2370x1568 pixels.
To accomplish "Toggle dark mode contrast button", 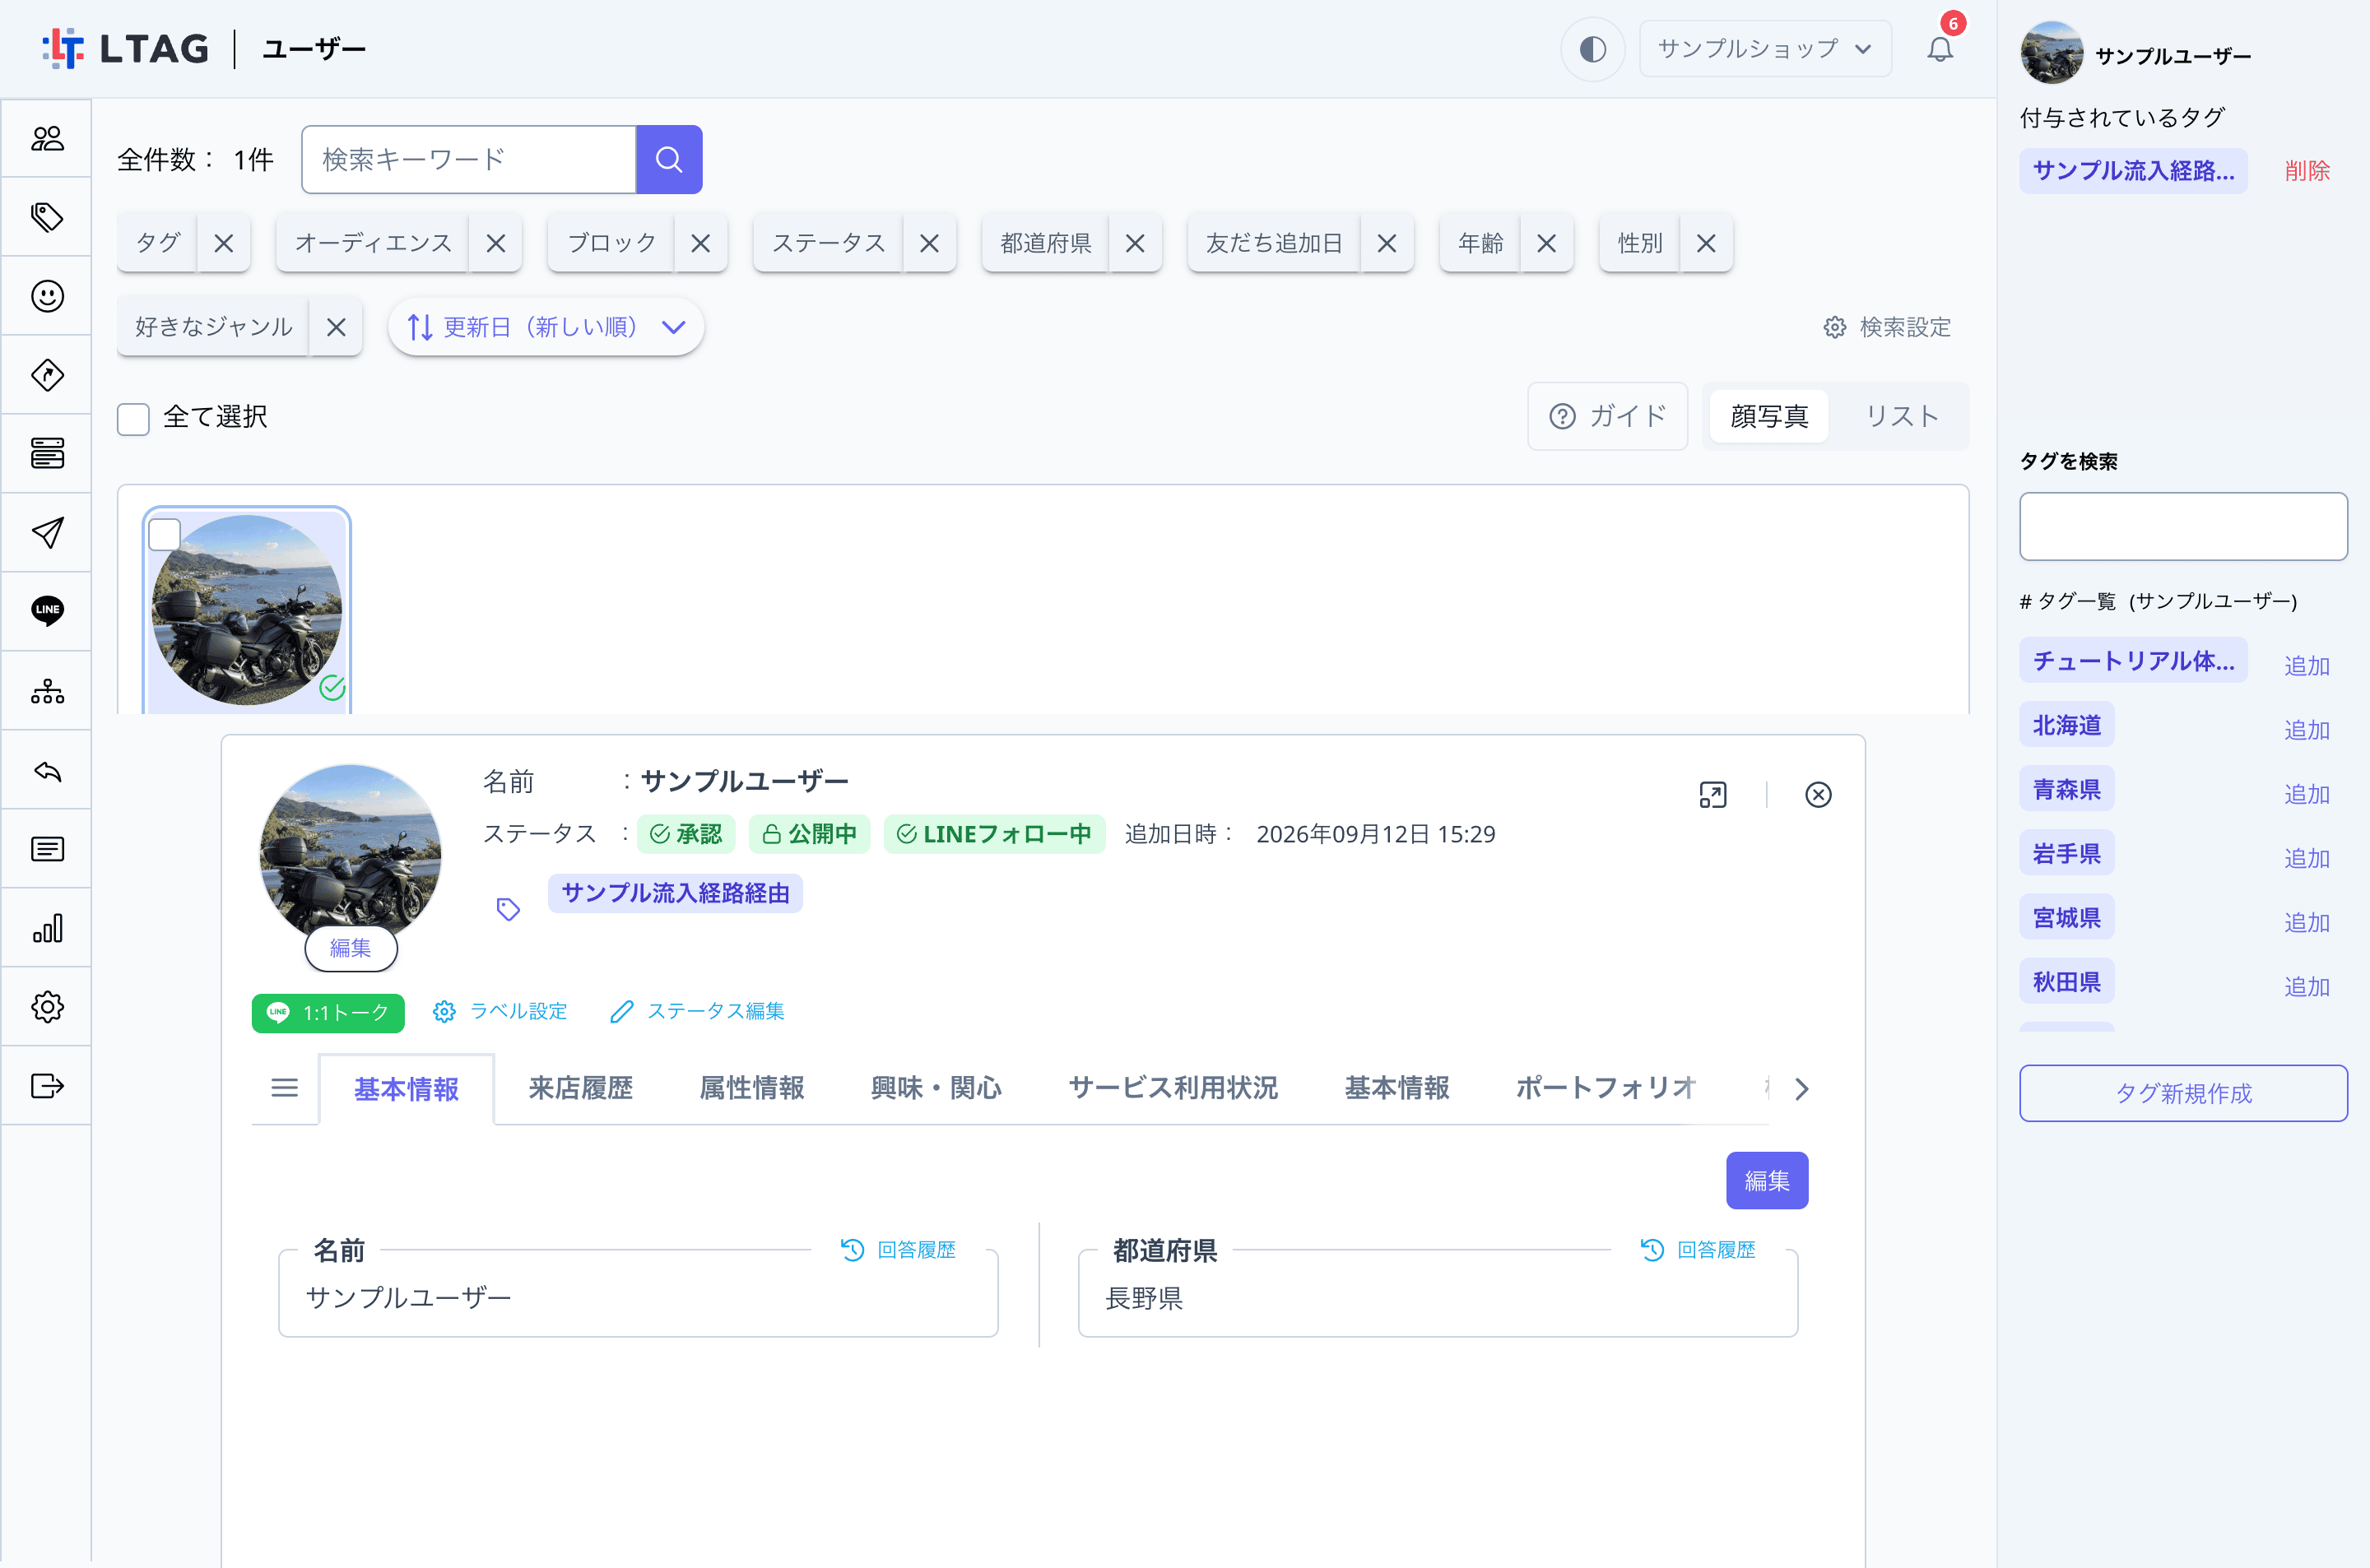I will coord(1592,49).
